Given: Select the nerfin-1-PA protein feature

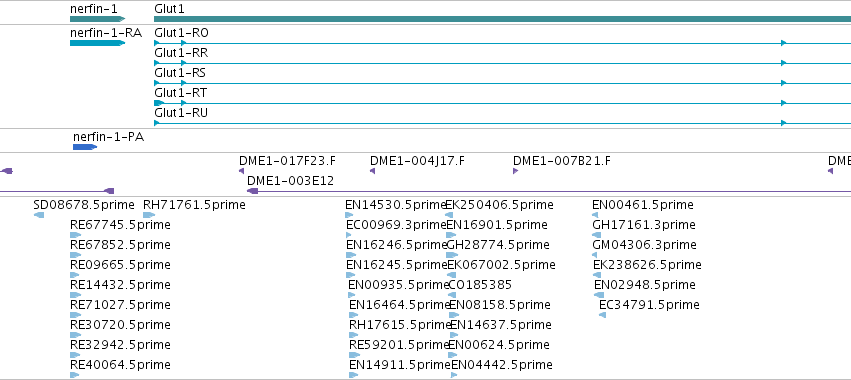Looking at the screenshot, I should (85, 147).
